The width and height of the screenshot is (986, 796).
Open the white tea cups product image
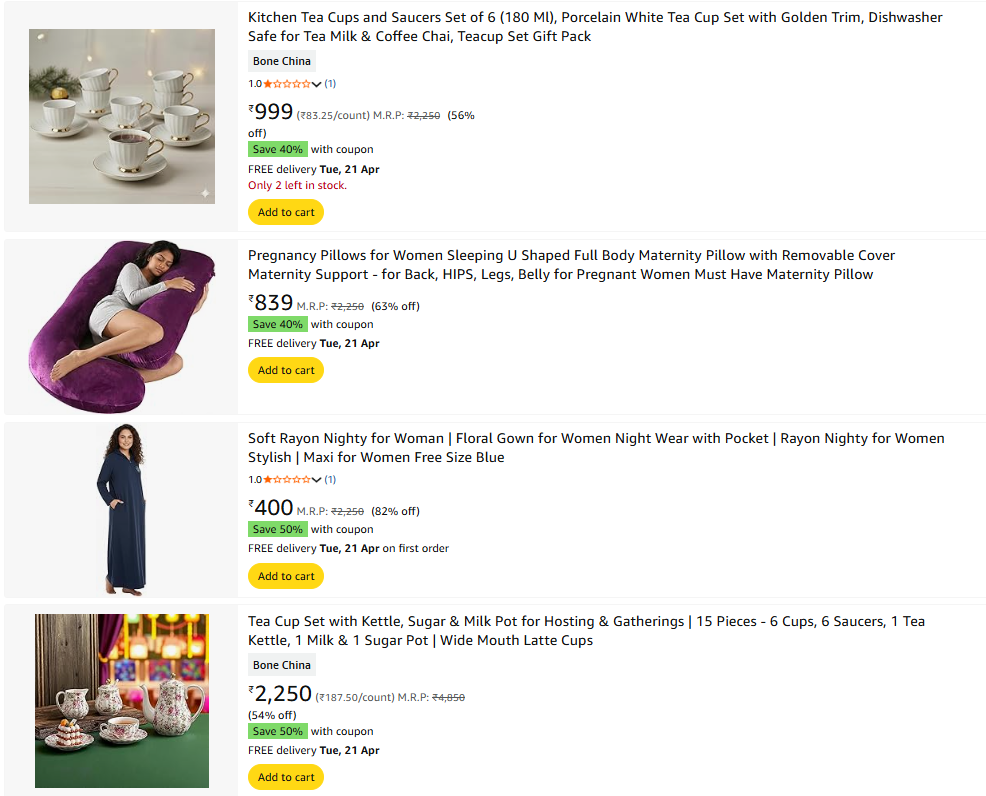pos(121,116)
